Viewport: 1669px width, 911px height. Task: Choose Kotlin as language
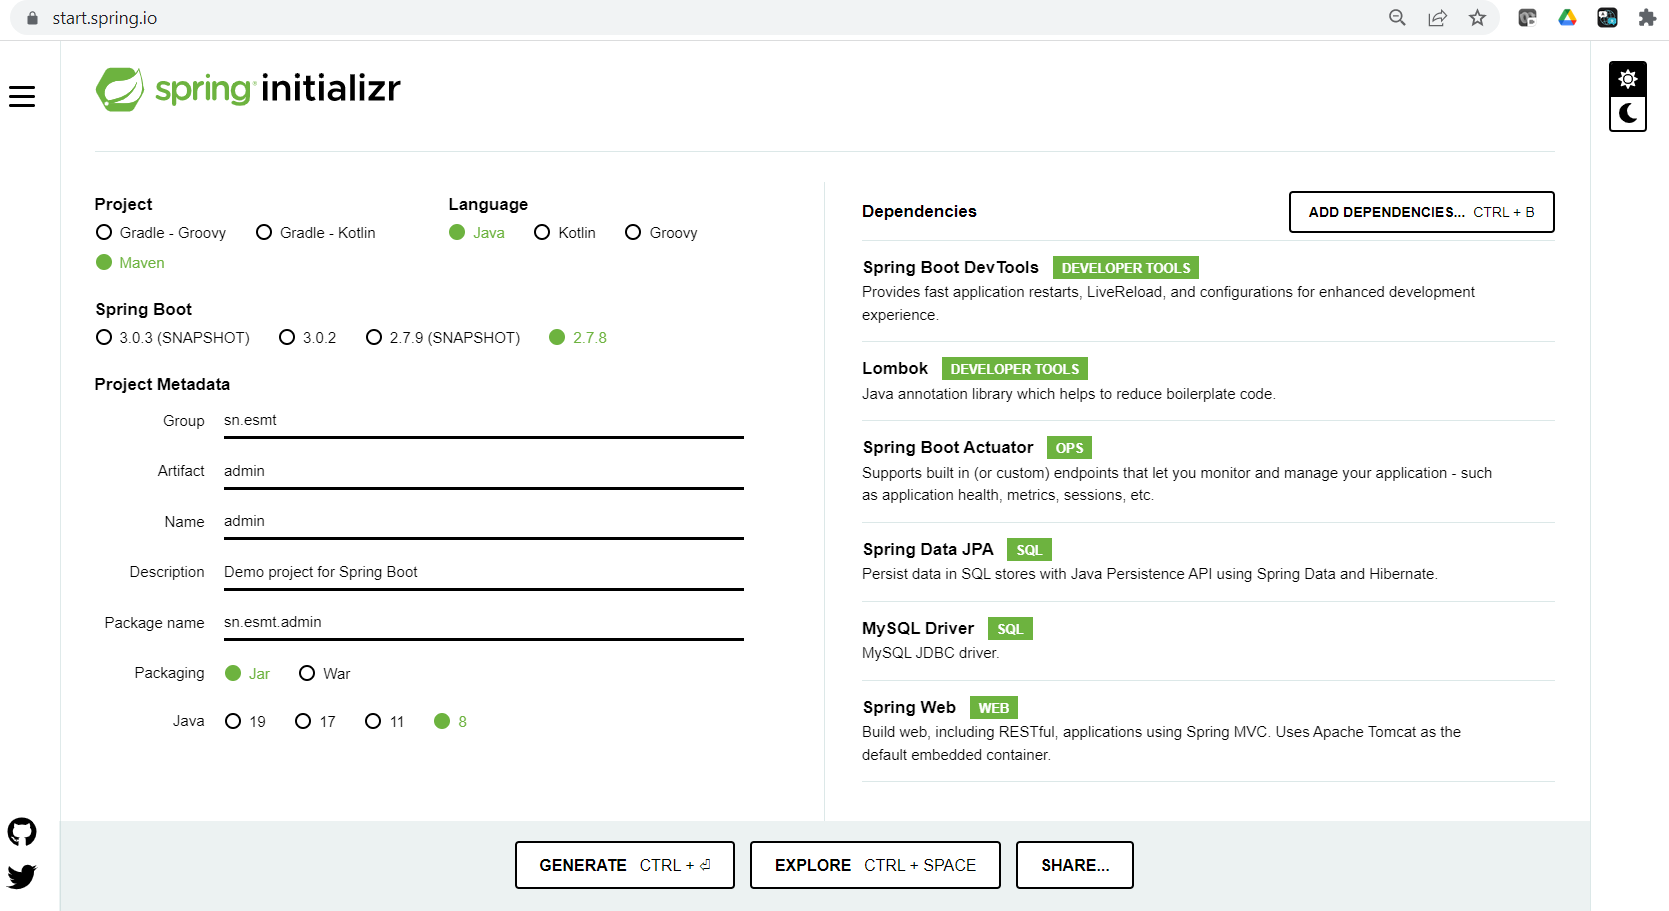(565, 233)
